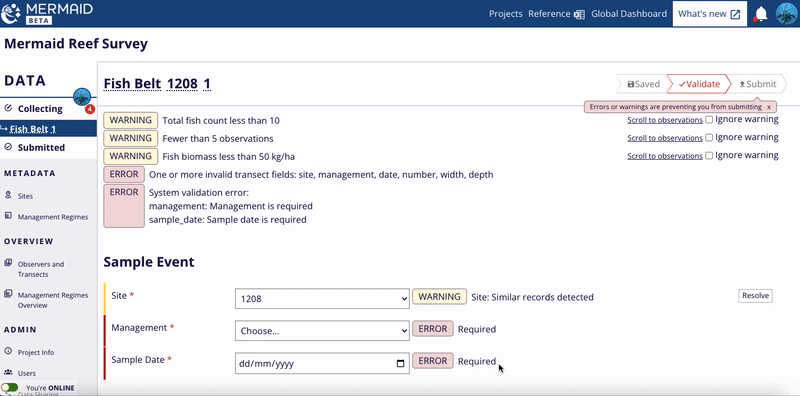The width and height of the screenshot is (800, 396).
Task: Click the Project Info icon
Action: [x=8, y=352]
